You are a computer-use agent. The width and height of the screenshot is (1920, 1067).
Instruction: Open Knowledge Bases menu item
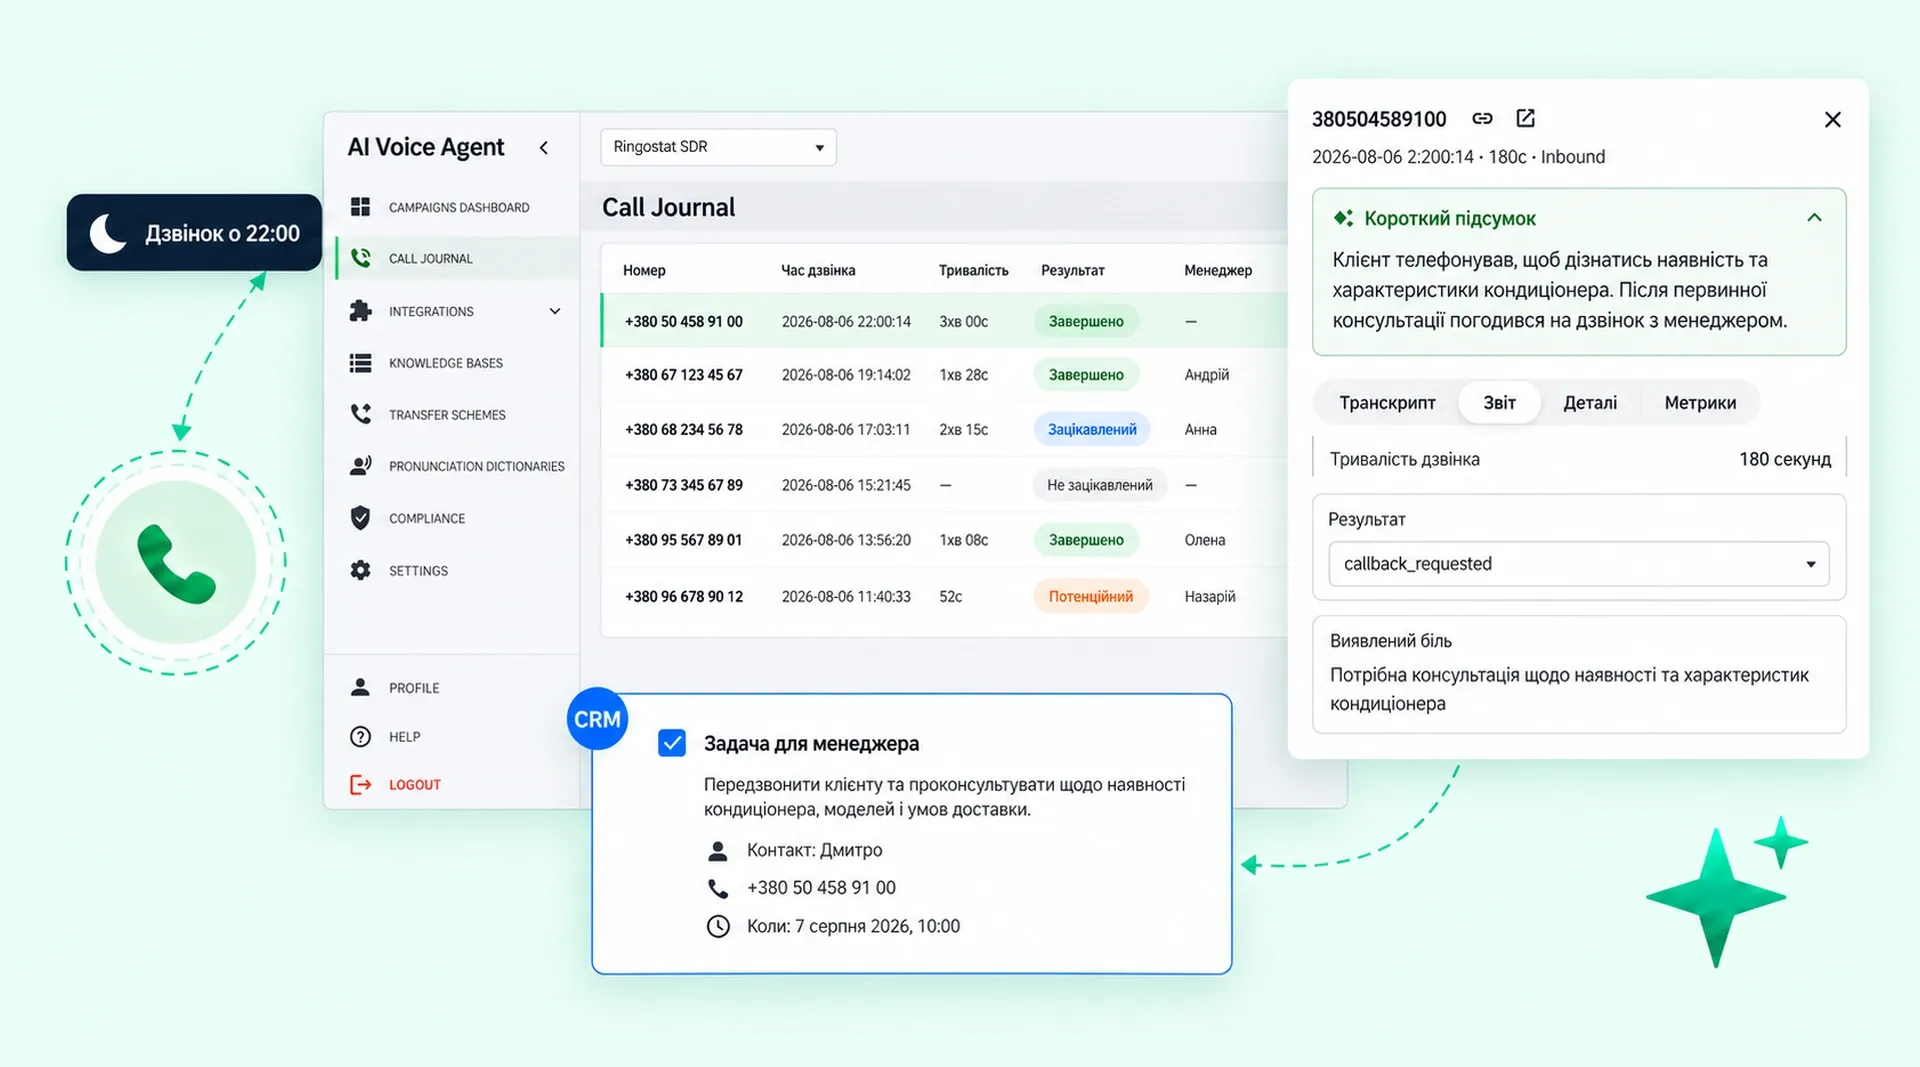coord(445,363)
